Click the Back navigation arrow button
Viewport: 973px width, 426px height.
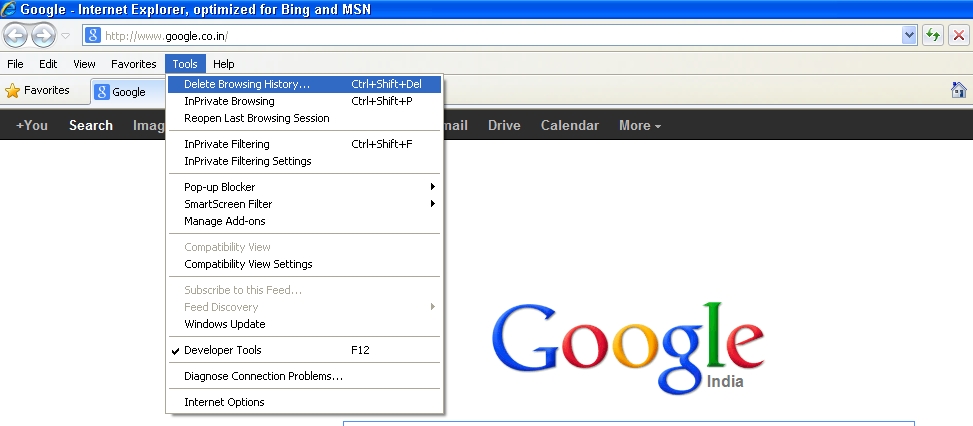[16, 35]
